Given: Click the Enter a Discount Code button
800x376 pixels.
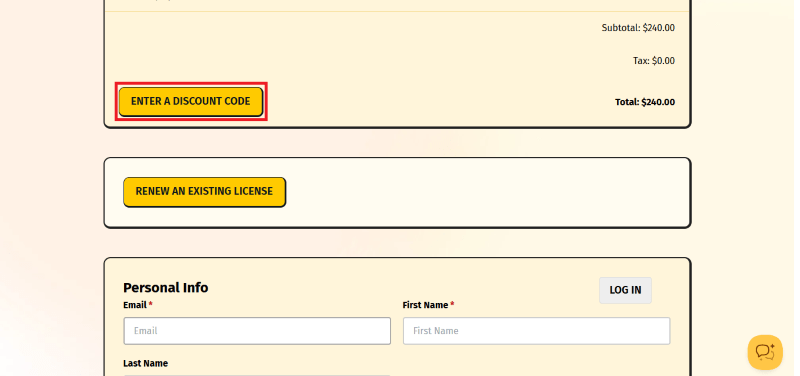Looking at the screenshot, I should point(191,102).
